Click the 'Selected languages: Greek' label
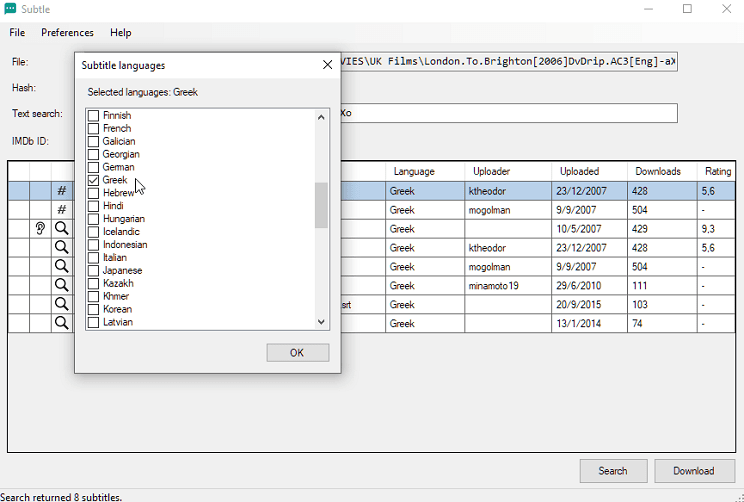 pyautogui.click(x=142, y=92)
